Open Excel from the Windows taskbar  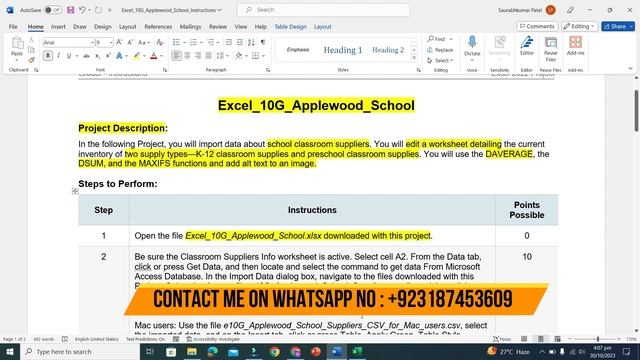click(x=357, y=351)
